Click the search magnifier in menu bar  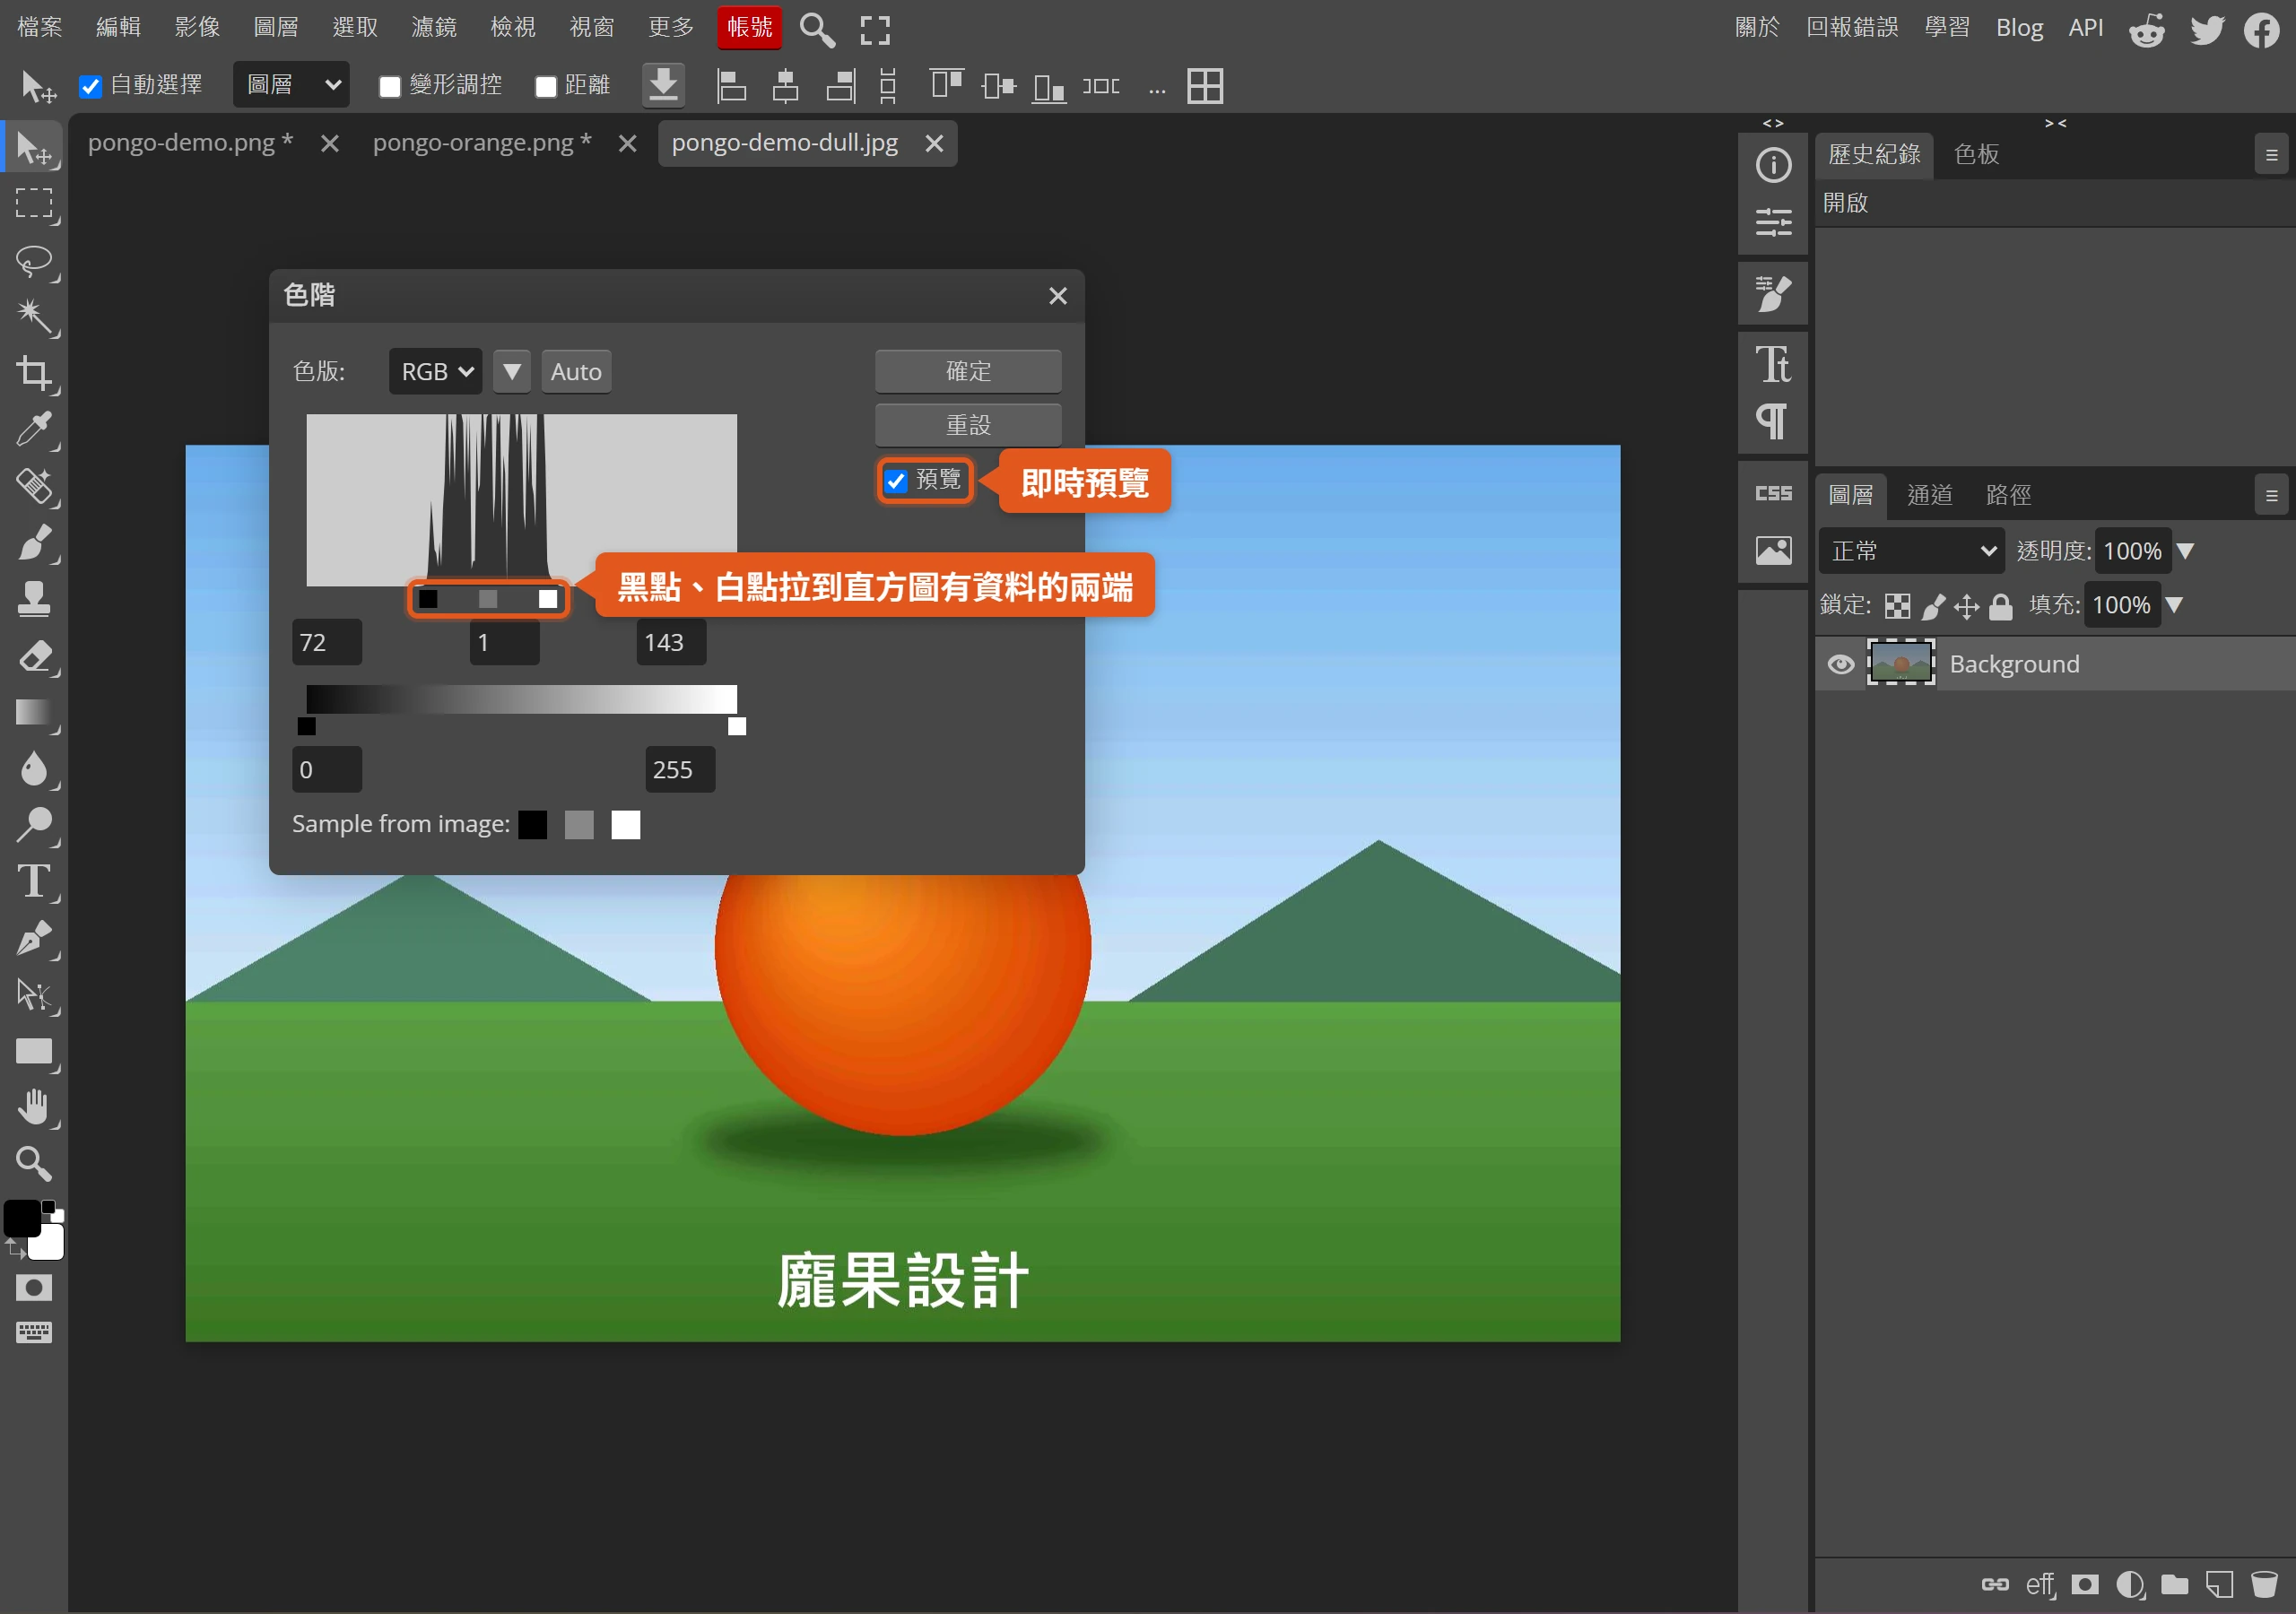click(x=817, y=29)
